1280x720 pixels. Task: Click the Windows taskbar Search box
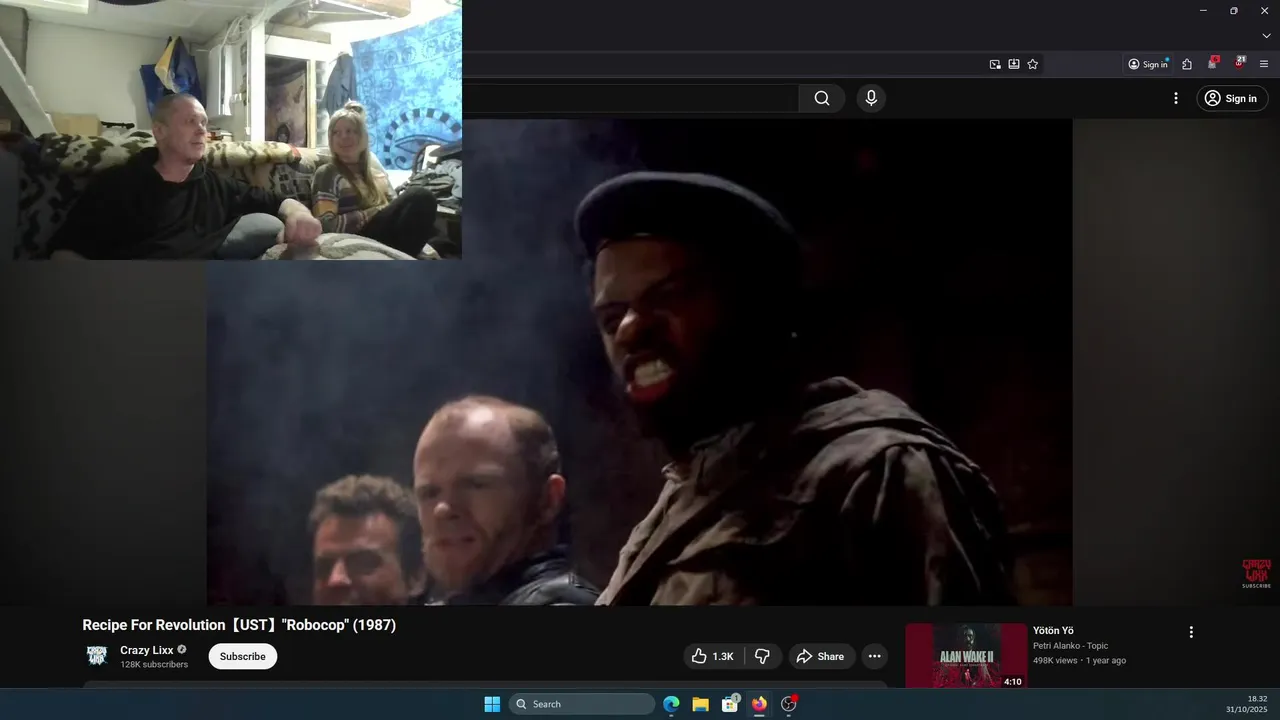pyautogui.click(x=582, y=704)
